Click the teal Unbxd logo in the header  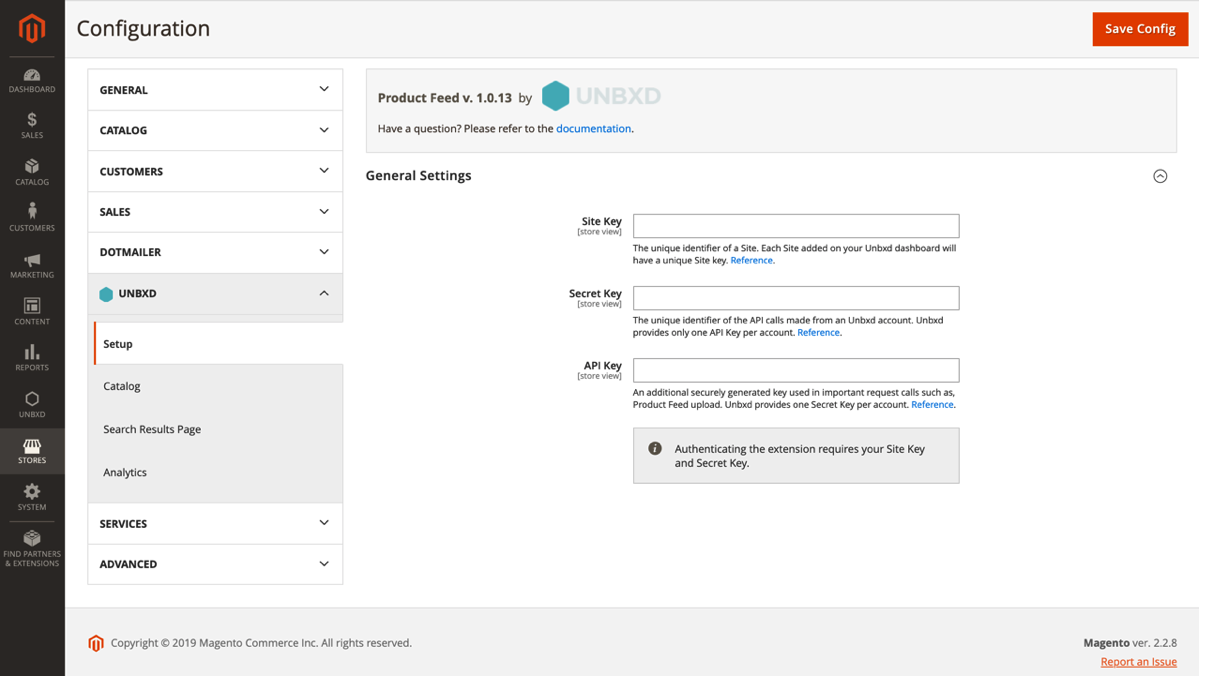point(601,96)
